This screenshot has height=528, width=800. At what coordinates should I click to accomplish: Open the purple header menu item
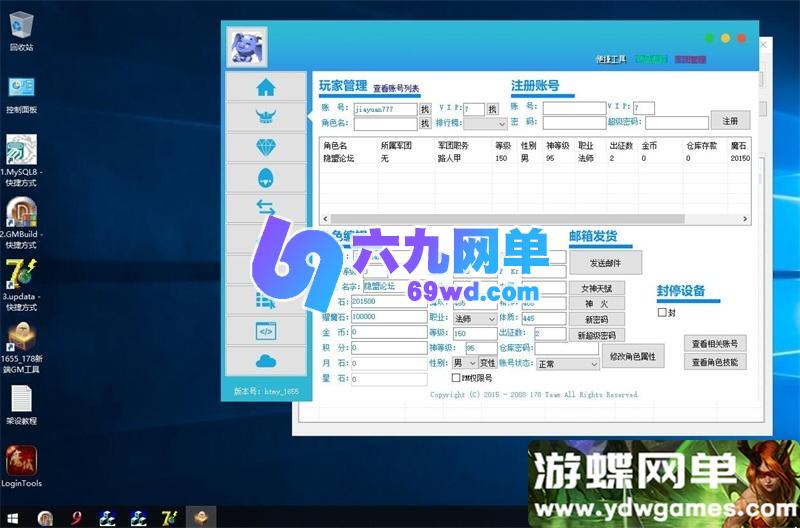690,60
